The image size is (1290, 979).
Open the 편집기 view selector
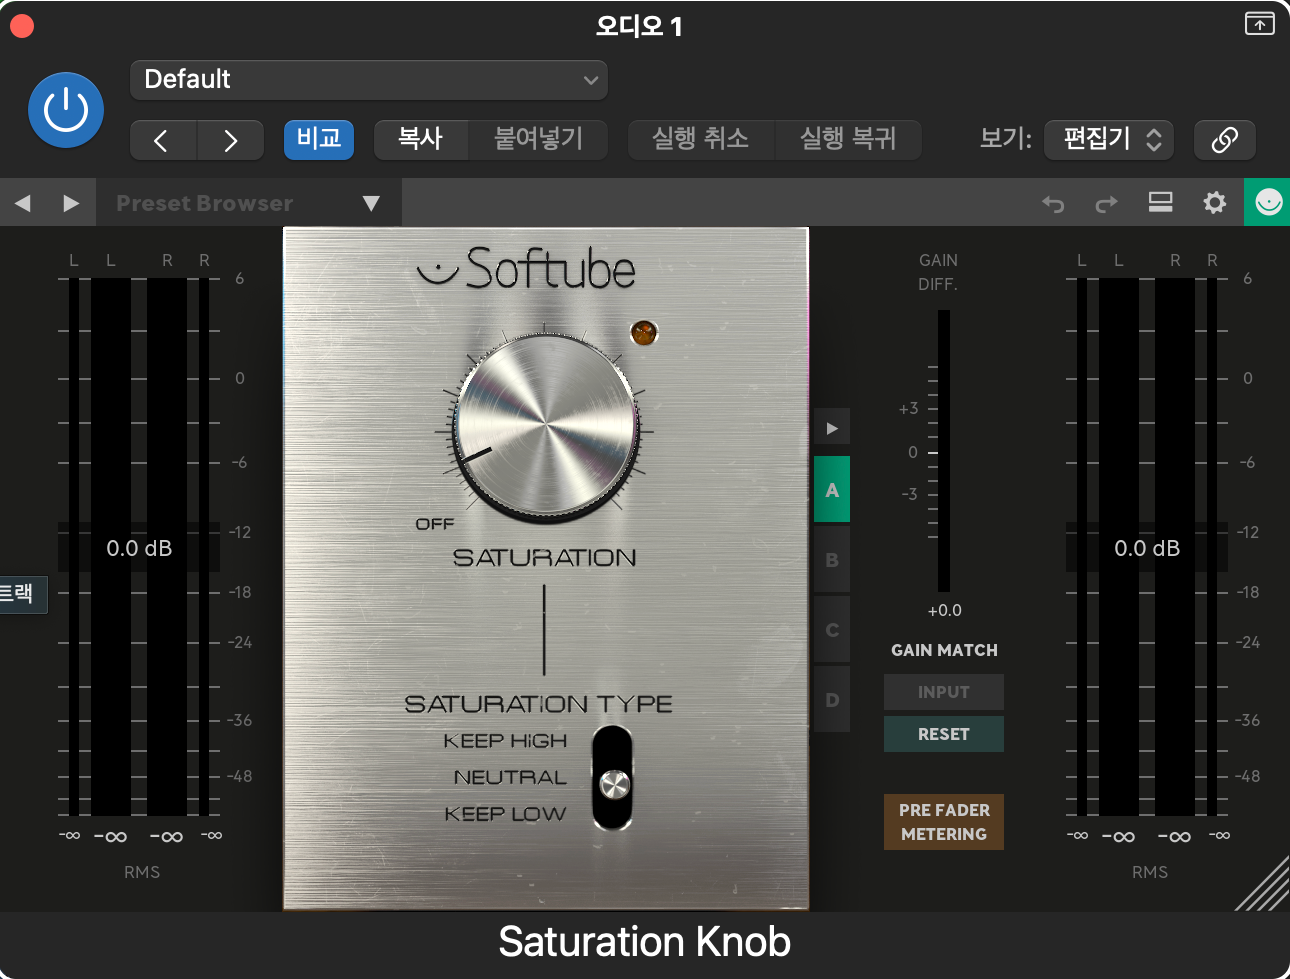pos(1109,139)
